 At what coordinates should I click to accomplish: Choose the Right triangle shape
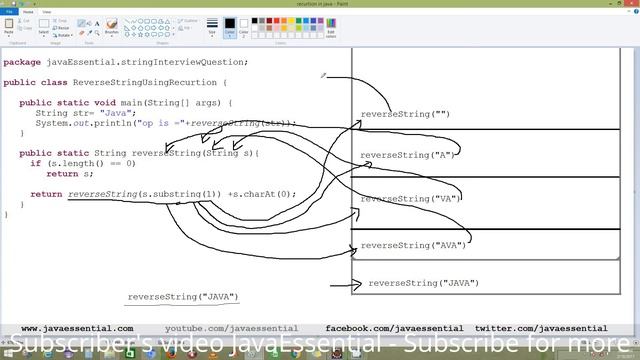(127, 28)
